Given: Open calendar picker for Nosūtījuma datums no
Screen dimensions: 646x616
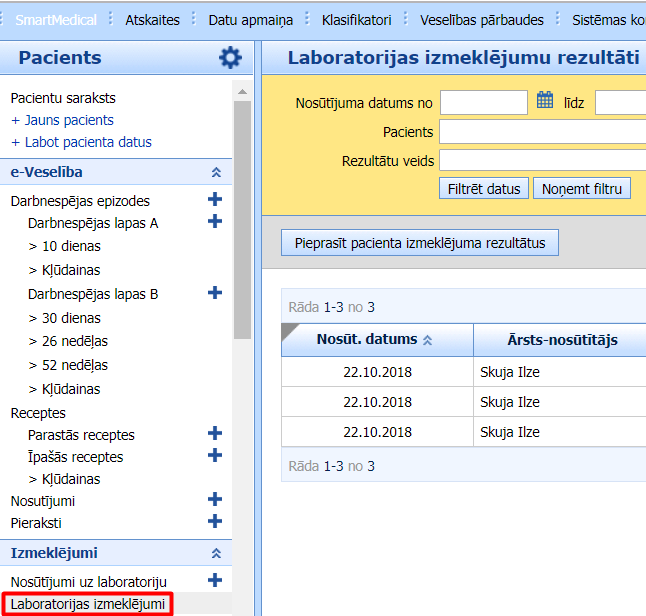Looking at the screenshot, I should (545, 100).
